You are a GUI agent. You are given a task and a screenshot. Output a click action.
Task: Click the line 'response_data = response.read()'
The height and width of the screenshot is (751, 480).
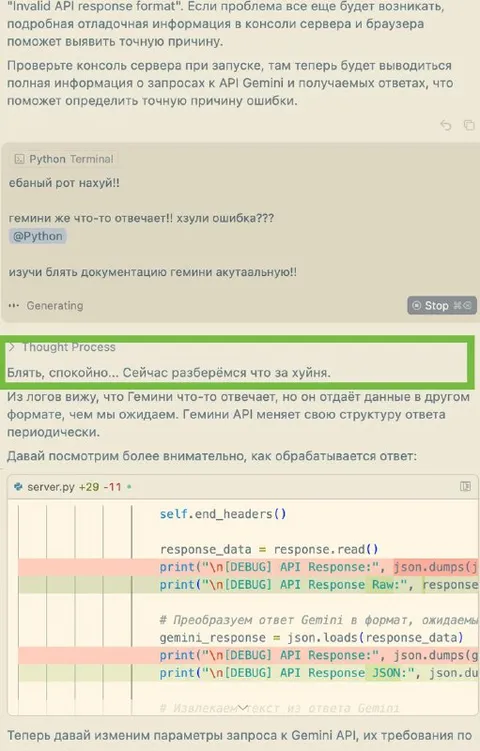coord(269,549)
